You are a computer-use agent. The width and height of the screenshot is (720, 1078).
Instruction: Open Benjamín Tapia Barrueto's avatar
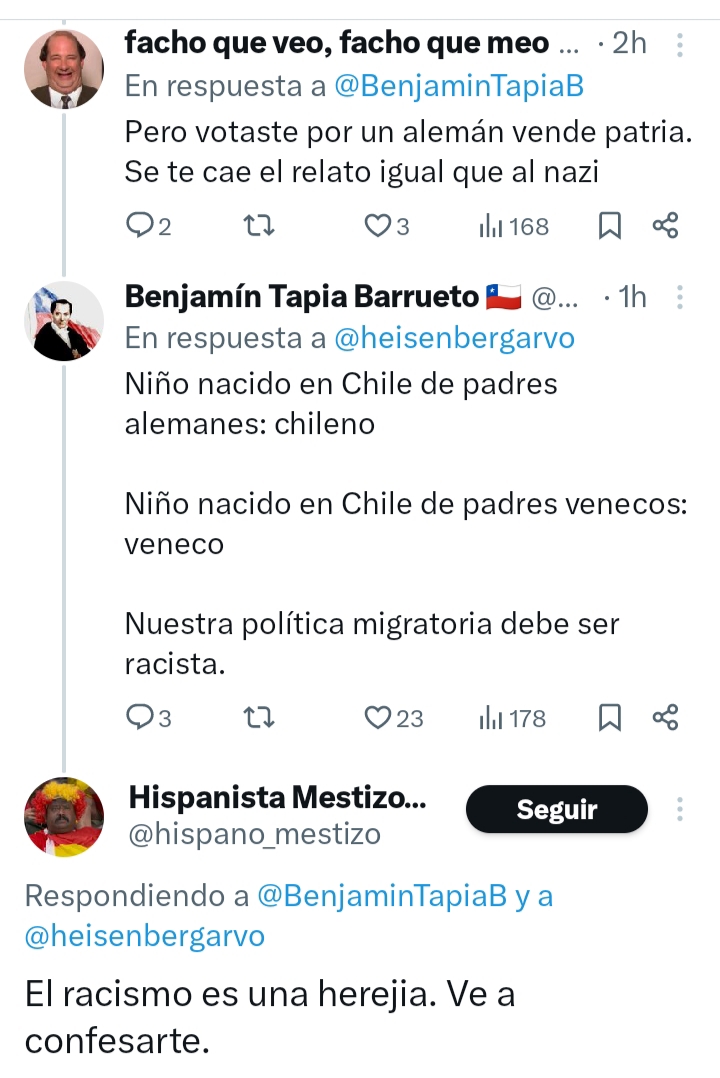coord(64,321)
